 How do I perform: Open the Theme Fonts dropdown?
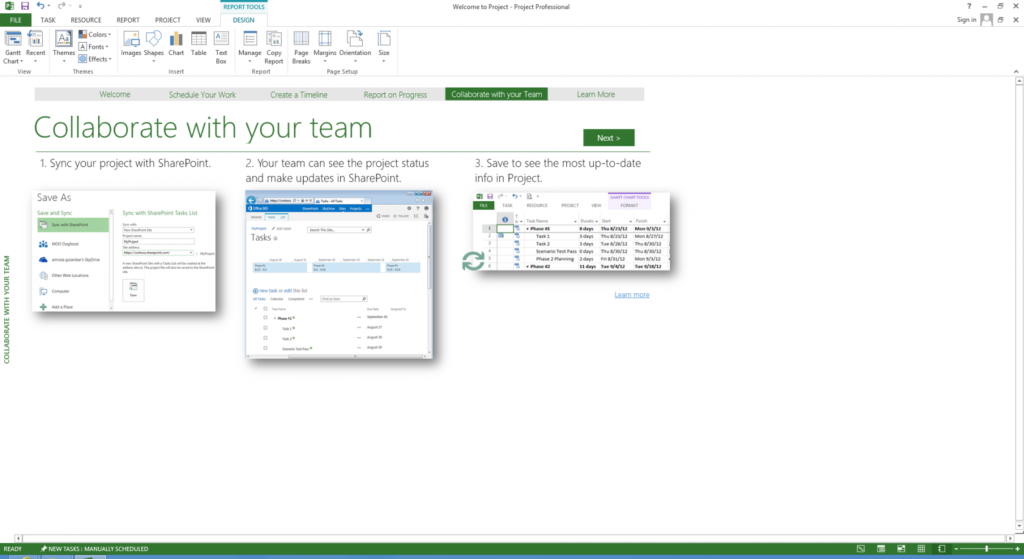coord(94,46)
